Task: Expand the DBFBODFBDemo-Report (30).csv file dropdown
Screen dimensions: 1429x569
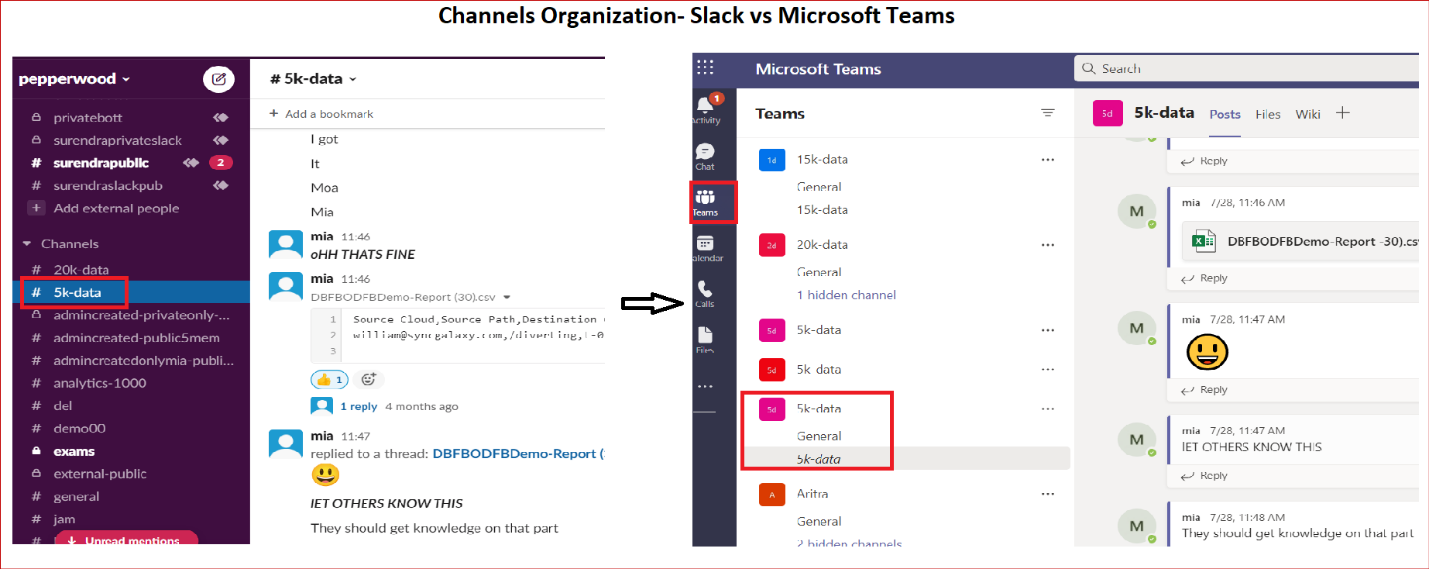Action: [x=507, y=297]
